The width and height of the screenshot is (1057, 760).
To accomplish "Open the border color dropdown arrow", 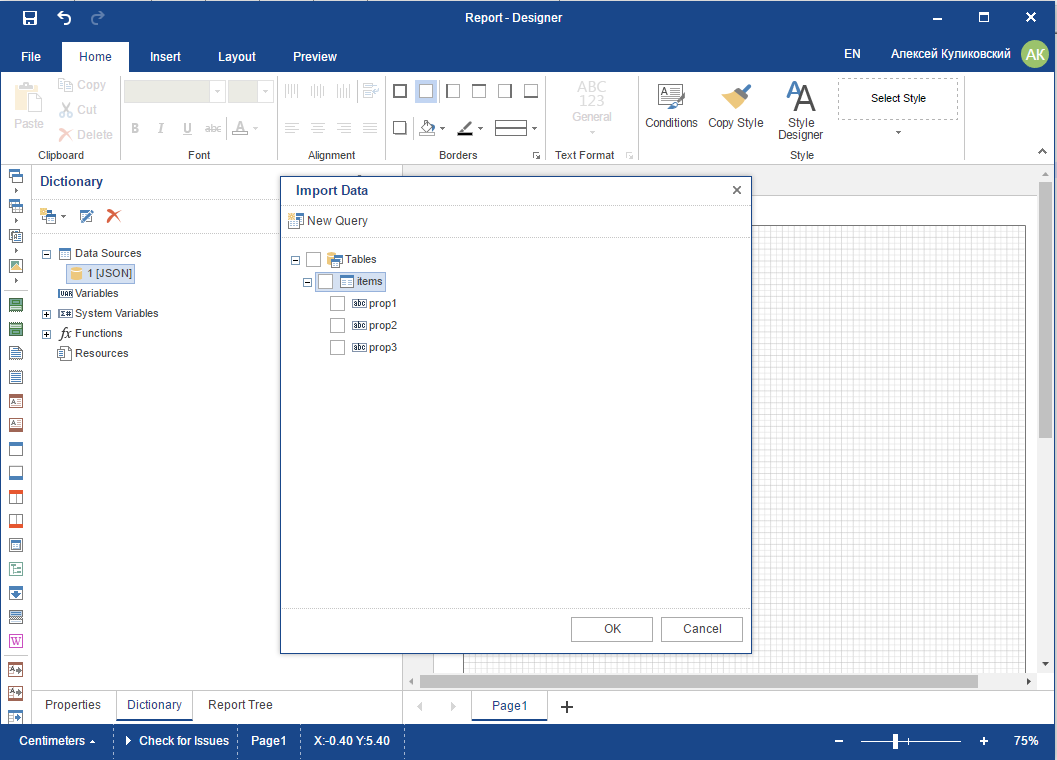I will point(481,128).
